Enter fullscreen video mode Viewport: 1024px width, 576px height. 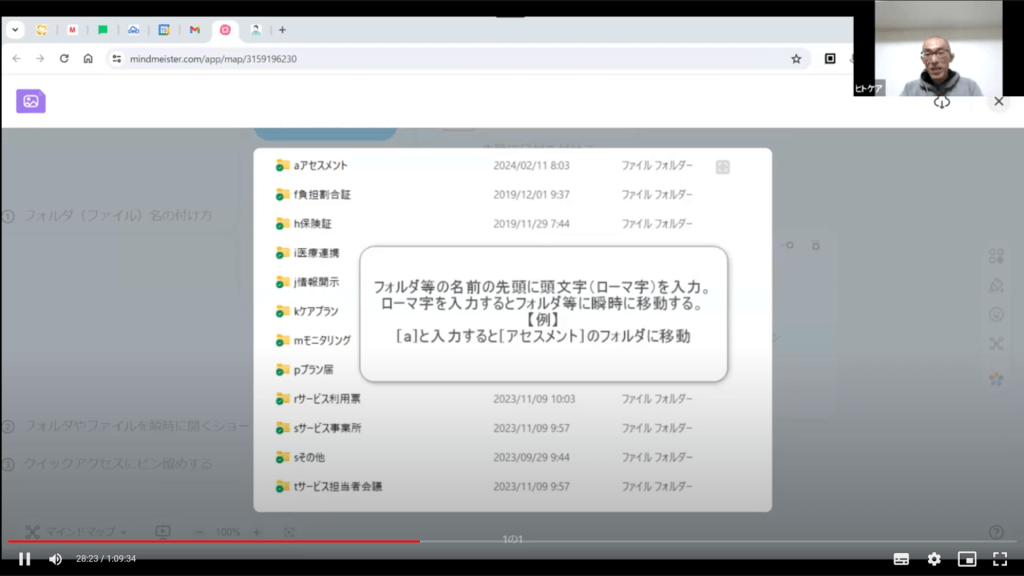click(x=999, y=558)
